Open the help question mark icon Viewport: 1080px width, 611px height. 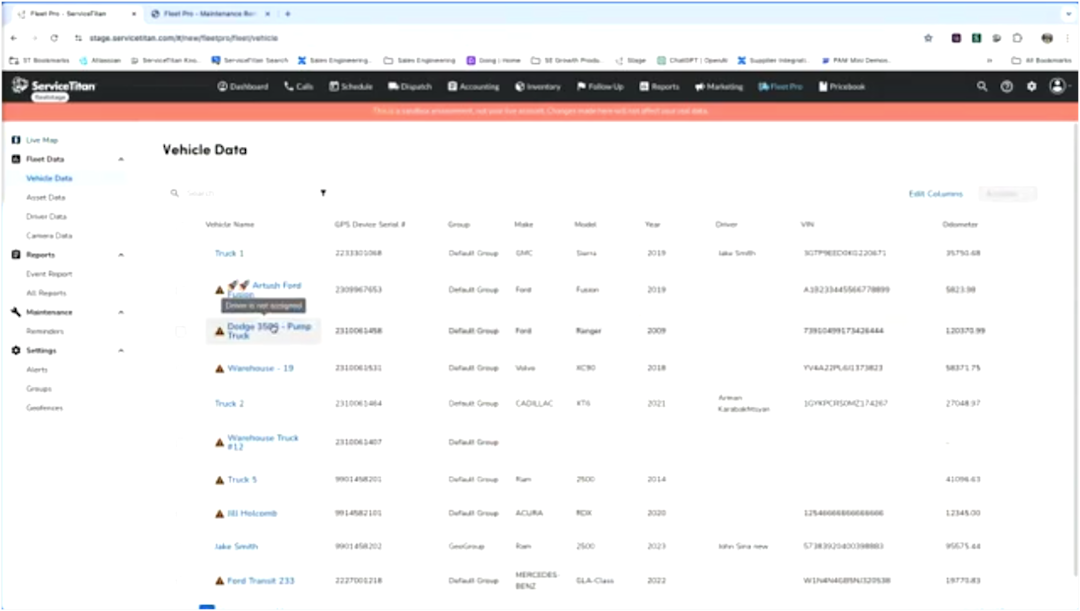(x=1006, y=86)
